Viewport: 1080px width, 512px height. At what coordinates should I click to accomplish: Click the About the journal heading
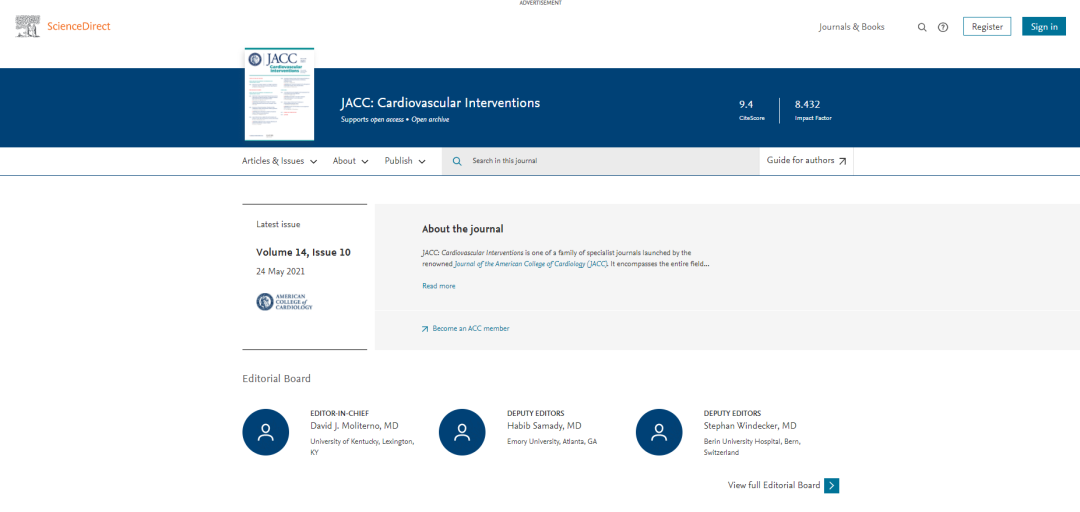click(x=463, y=229)
